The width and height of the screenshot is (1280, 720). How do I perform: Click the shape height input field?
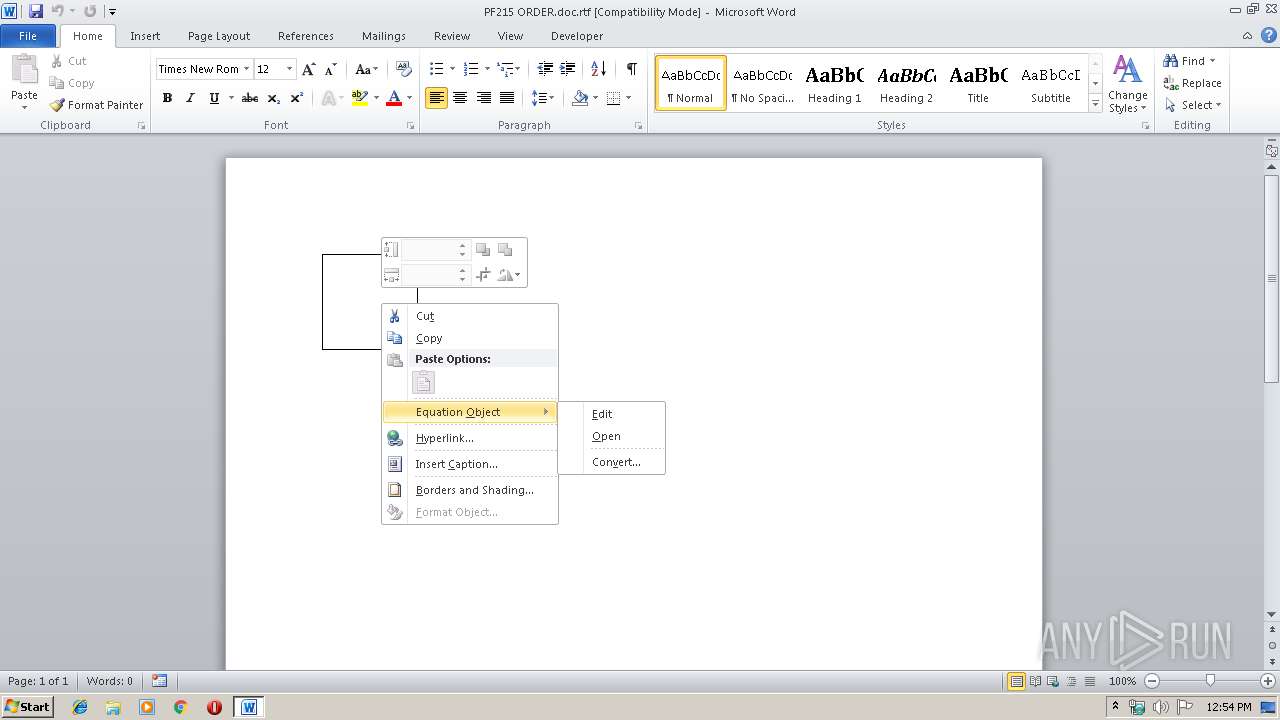pyautogui.click(x=429, y=250)
